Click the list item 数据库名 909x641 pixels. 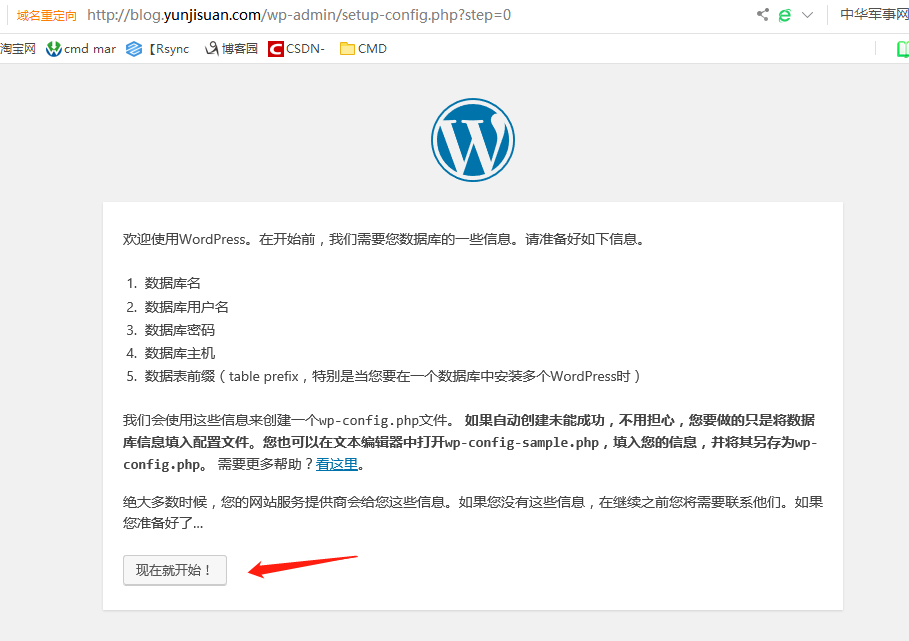tap(172, 283)
